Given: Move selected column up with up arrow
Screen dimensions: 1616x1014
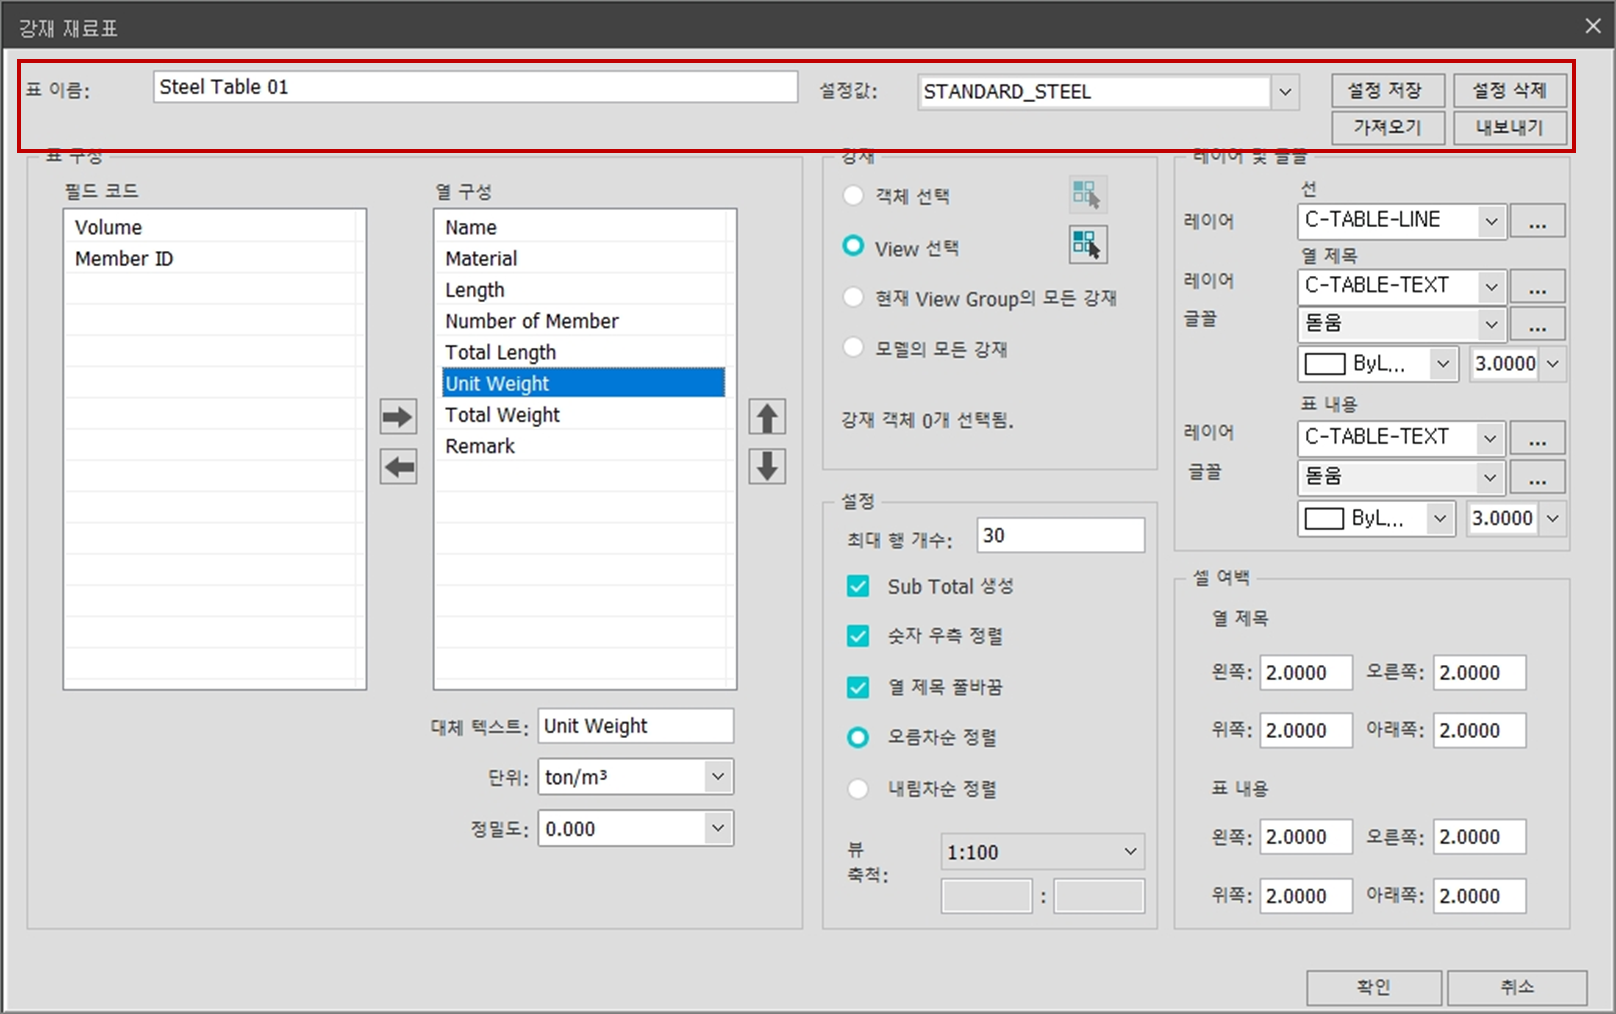Looking at the screenshot, I should [x=767, y=417].
